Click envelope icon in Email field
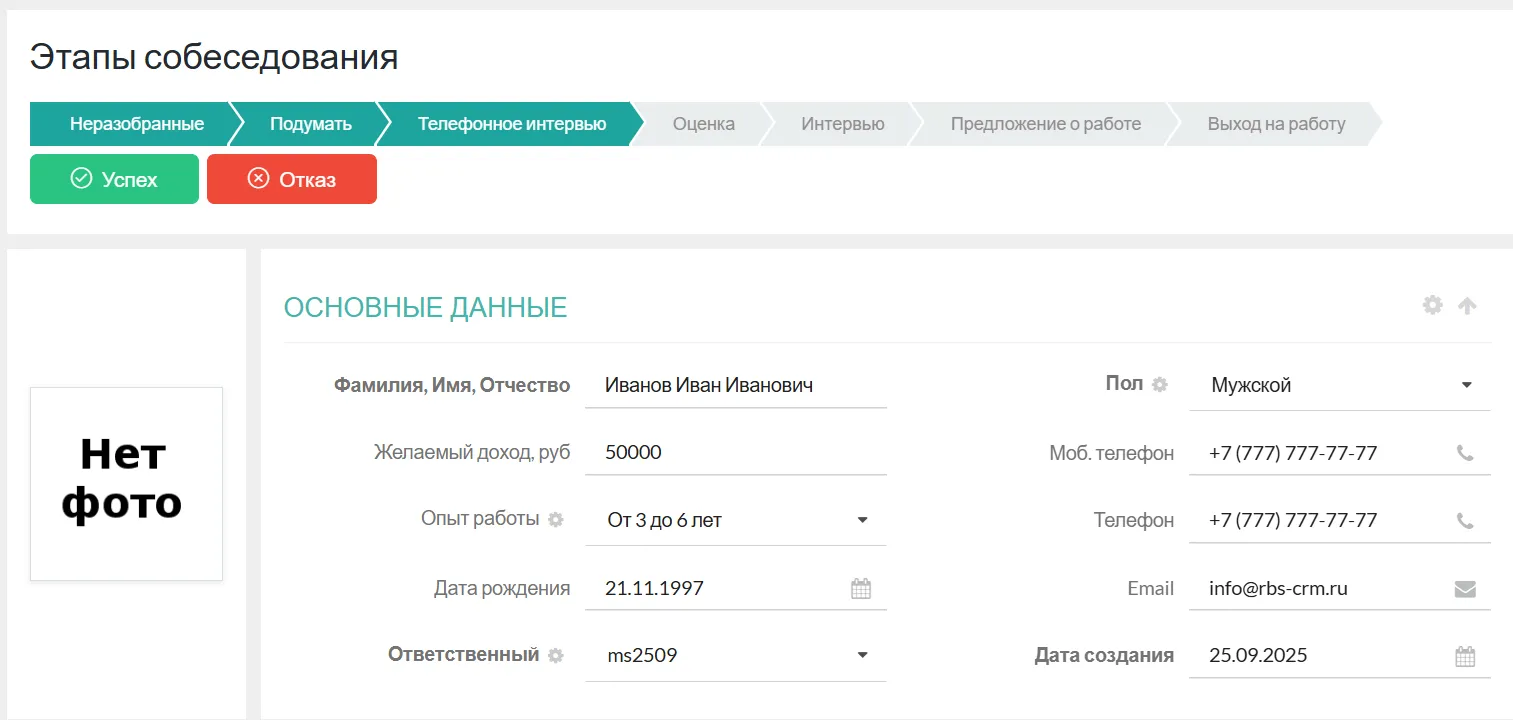The image size is (1513, 720). point(1465,589)
